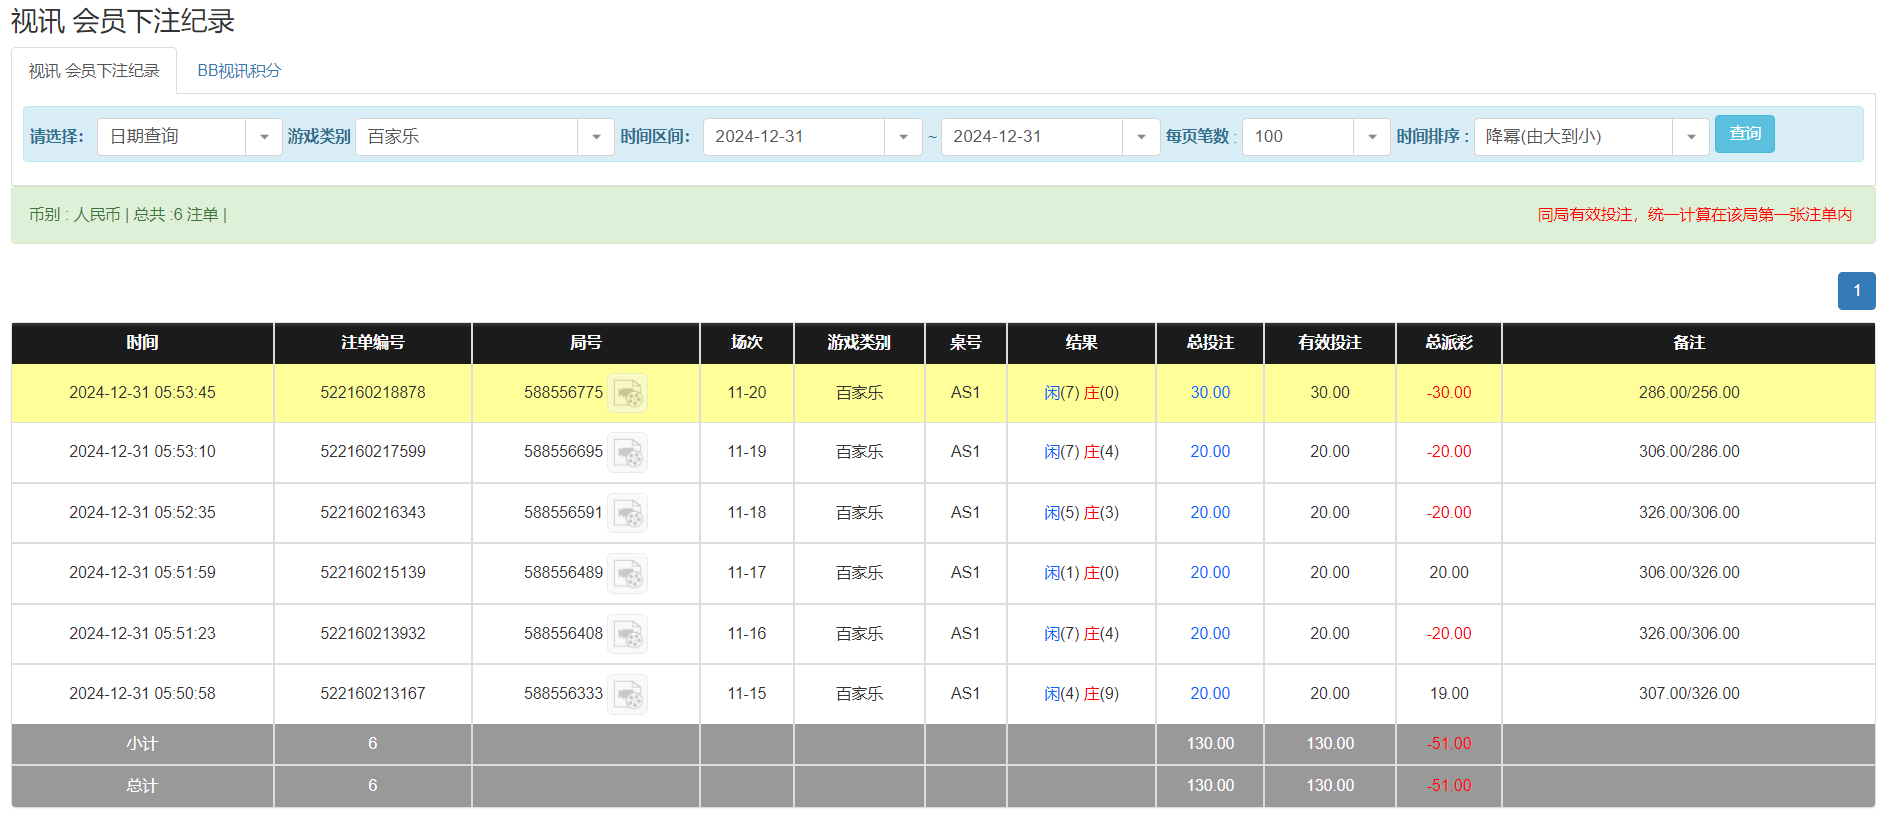Click the 查询 search button
1884x832 pixels.
(1744, 134)
